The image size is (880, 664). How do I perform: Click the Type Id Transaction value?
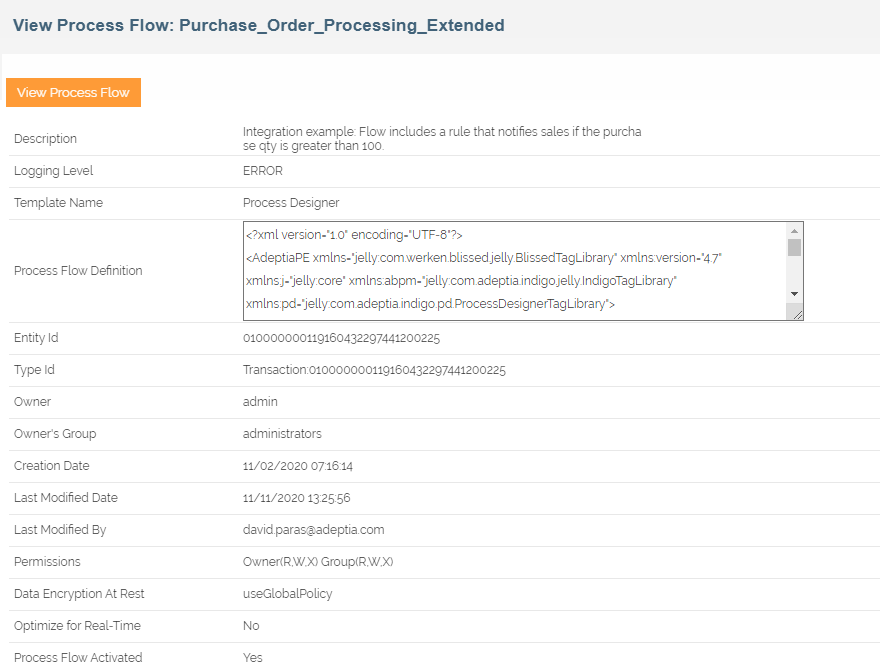(374, 370)
